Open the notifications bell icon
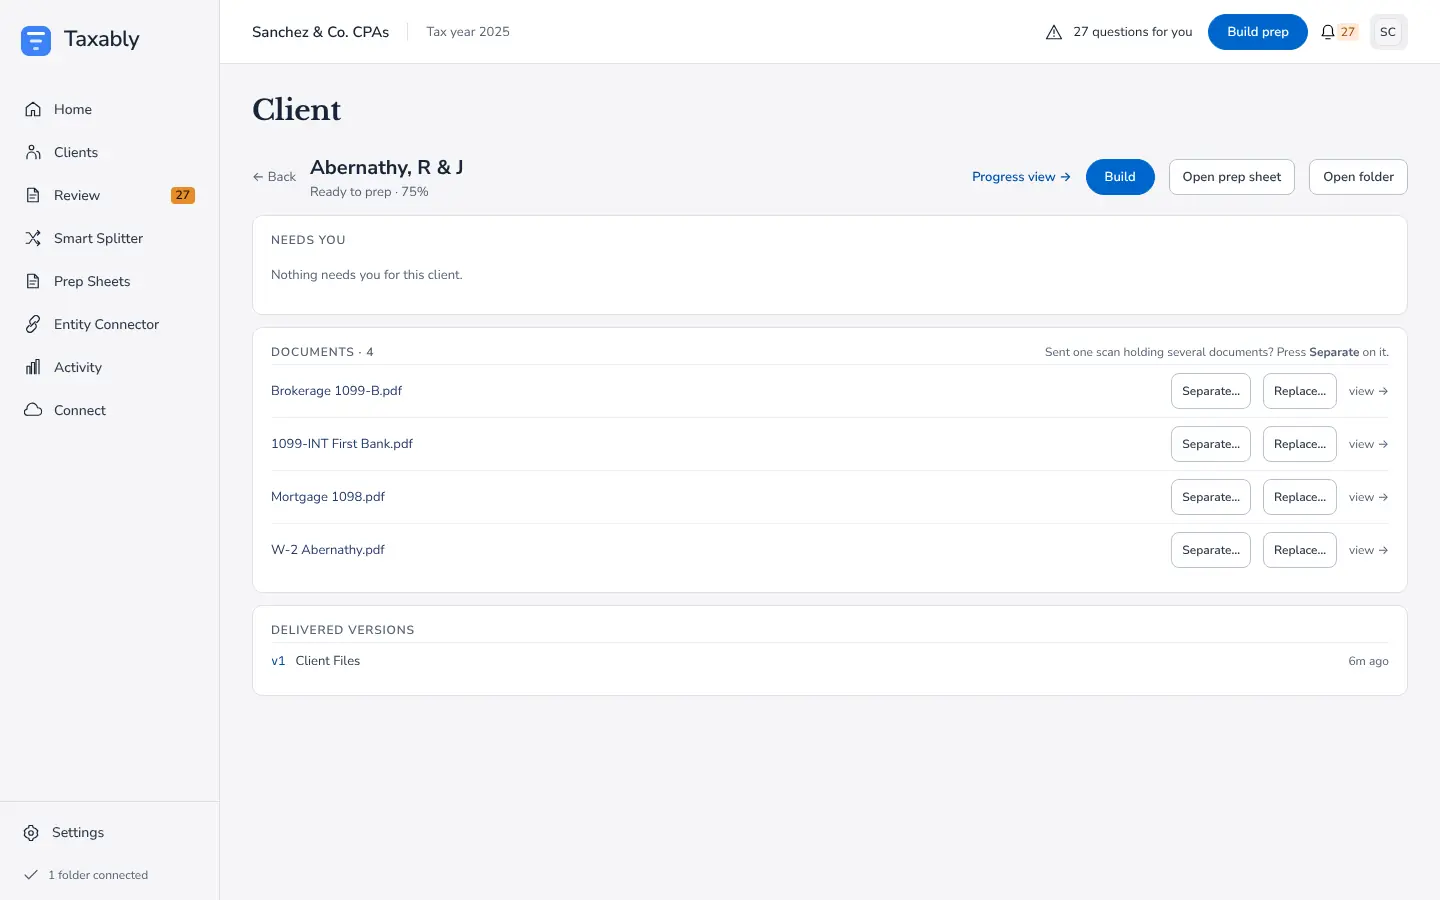Screen dimensions: 1440x900 coord(1328,32)
